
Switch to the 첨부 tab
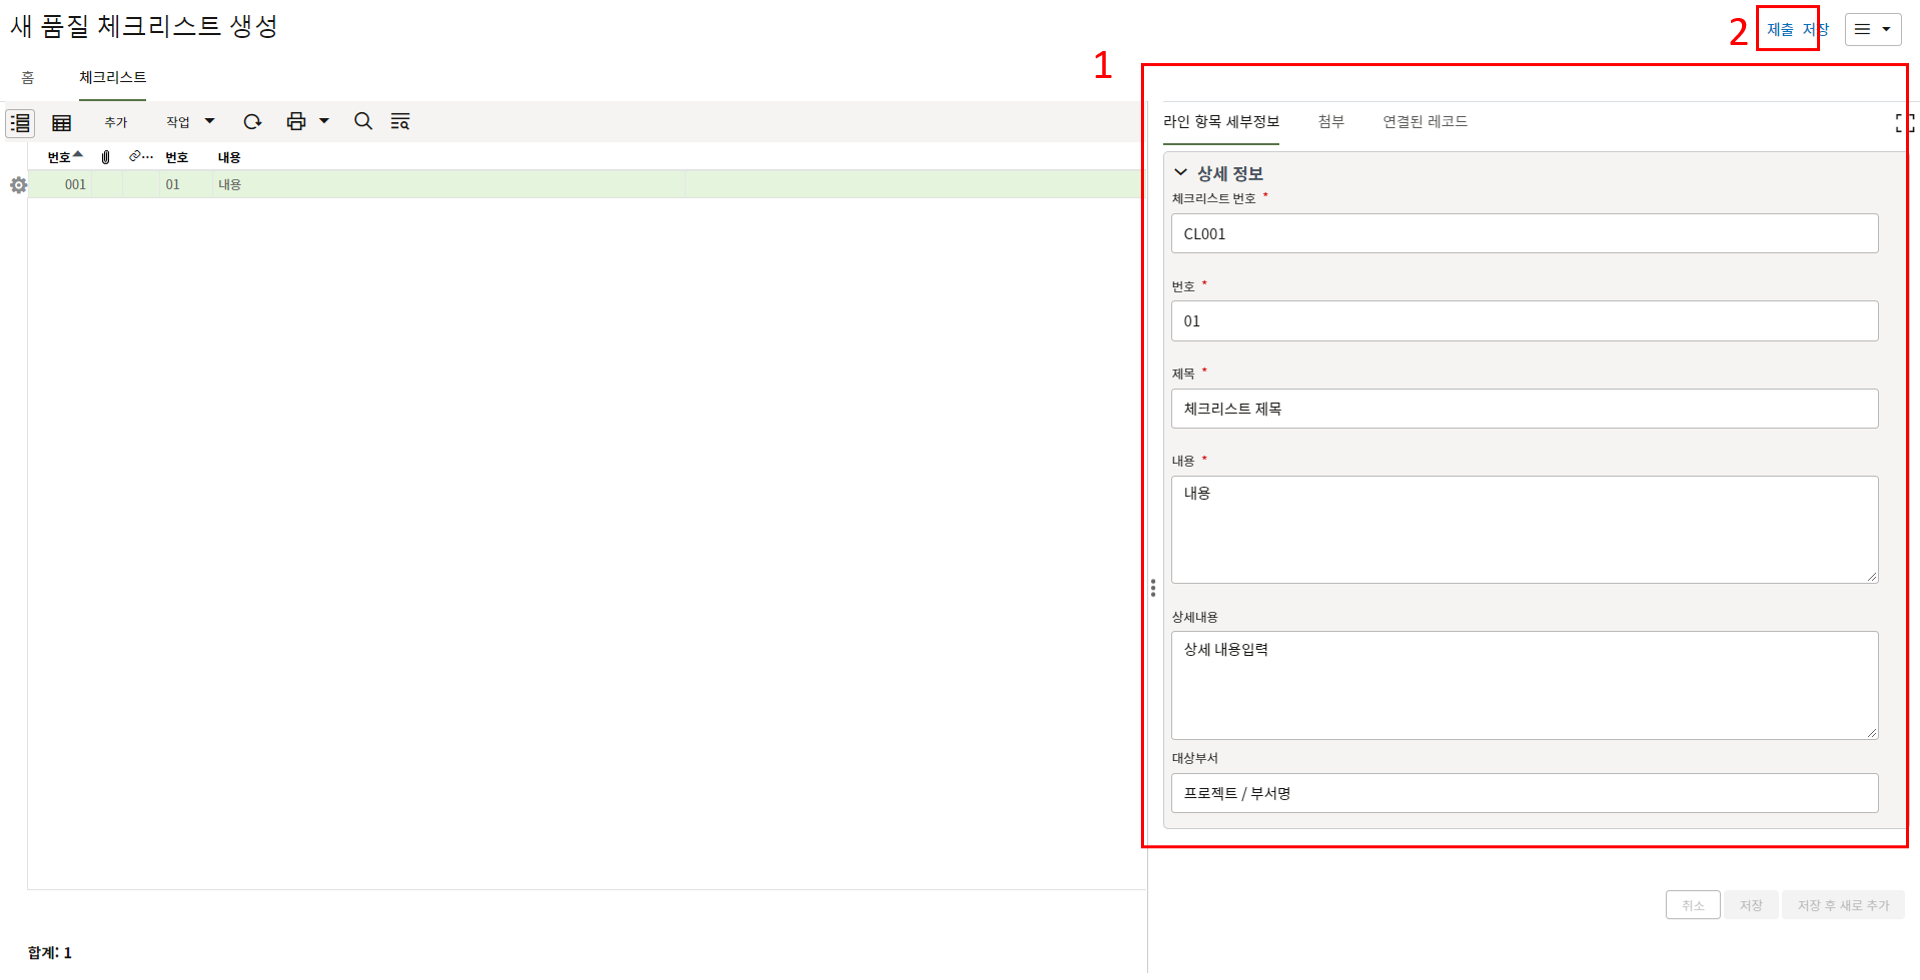[1330, 122]
